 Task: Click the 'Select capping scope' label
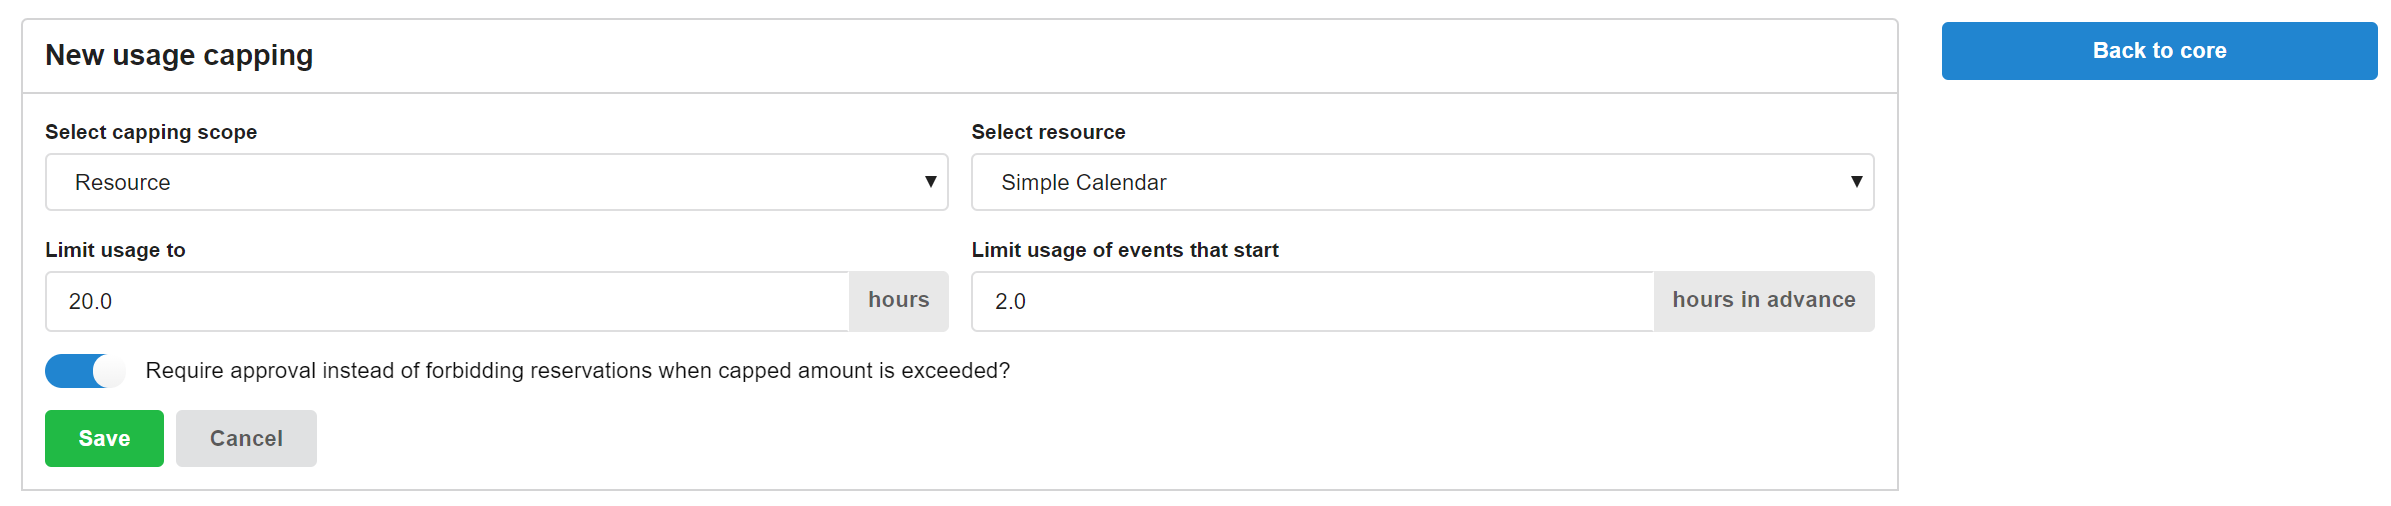click(x=151, y=132)
